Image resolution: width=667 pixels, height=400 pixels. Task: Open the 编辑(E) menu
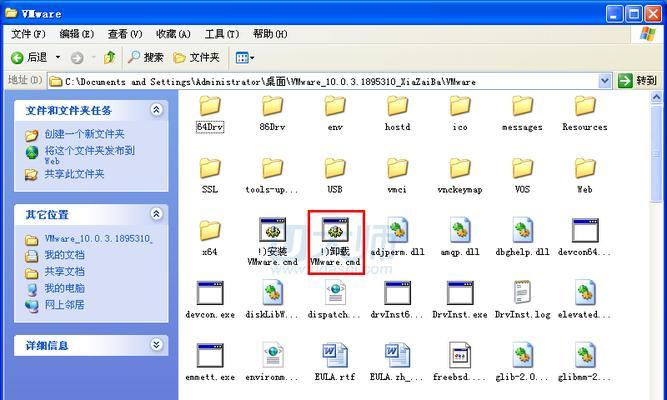coord(77,34)
